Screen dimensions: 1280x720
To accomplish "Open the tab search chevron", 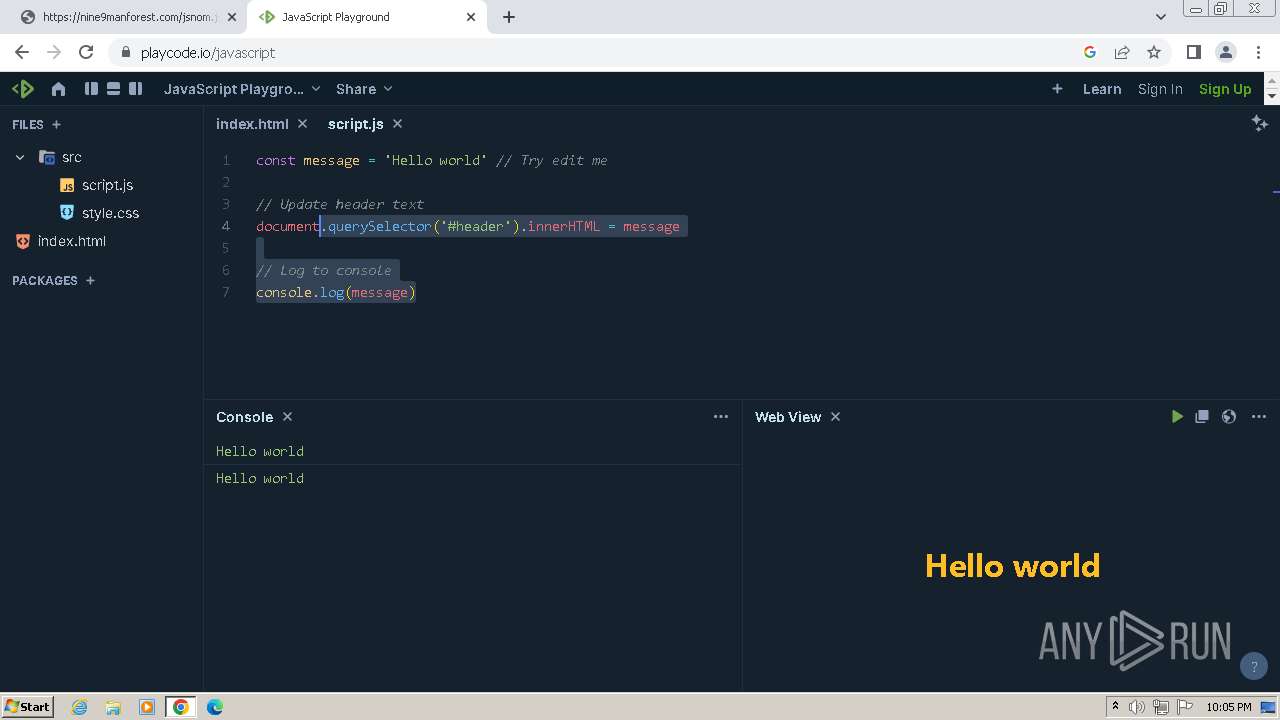I will [x=1161, y=17].
